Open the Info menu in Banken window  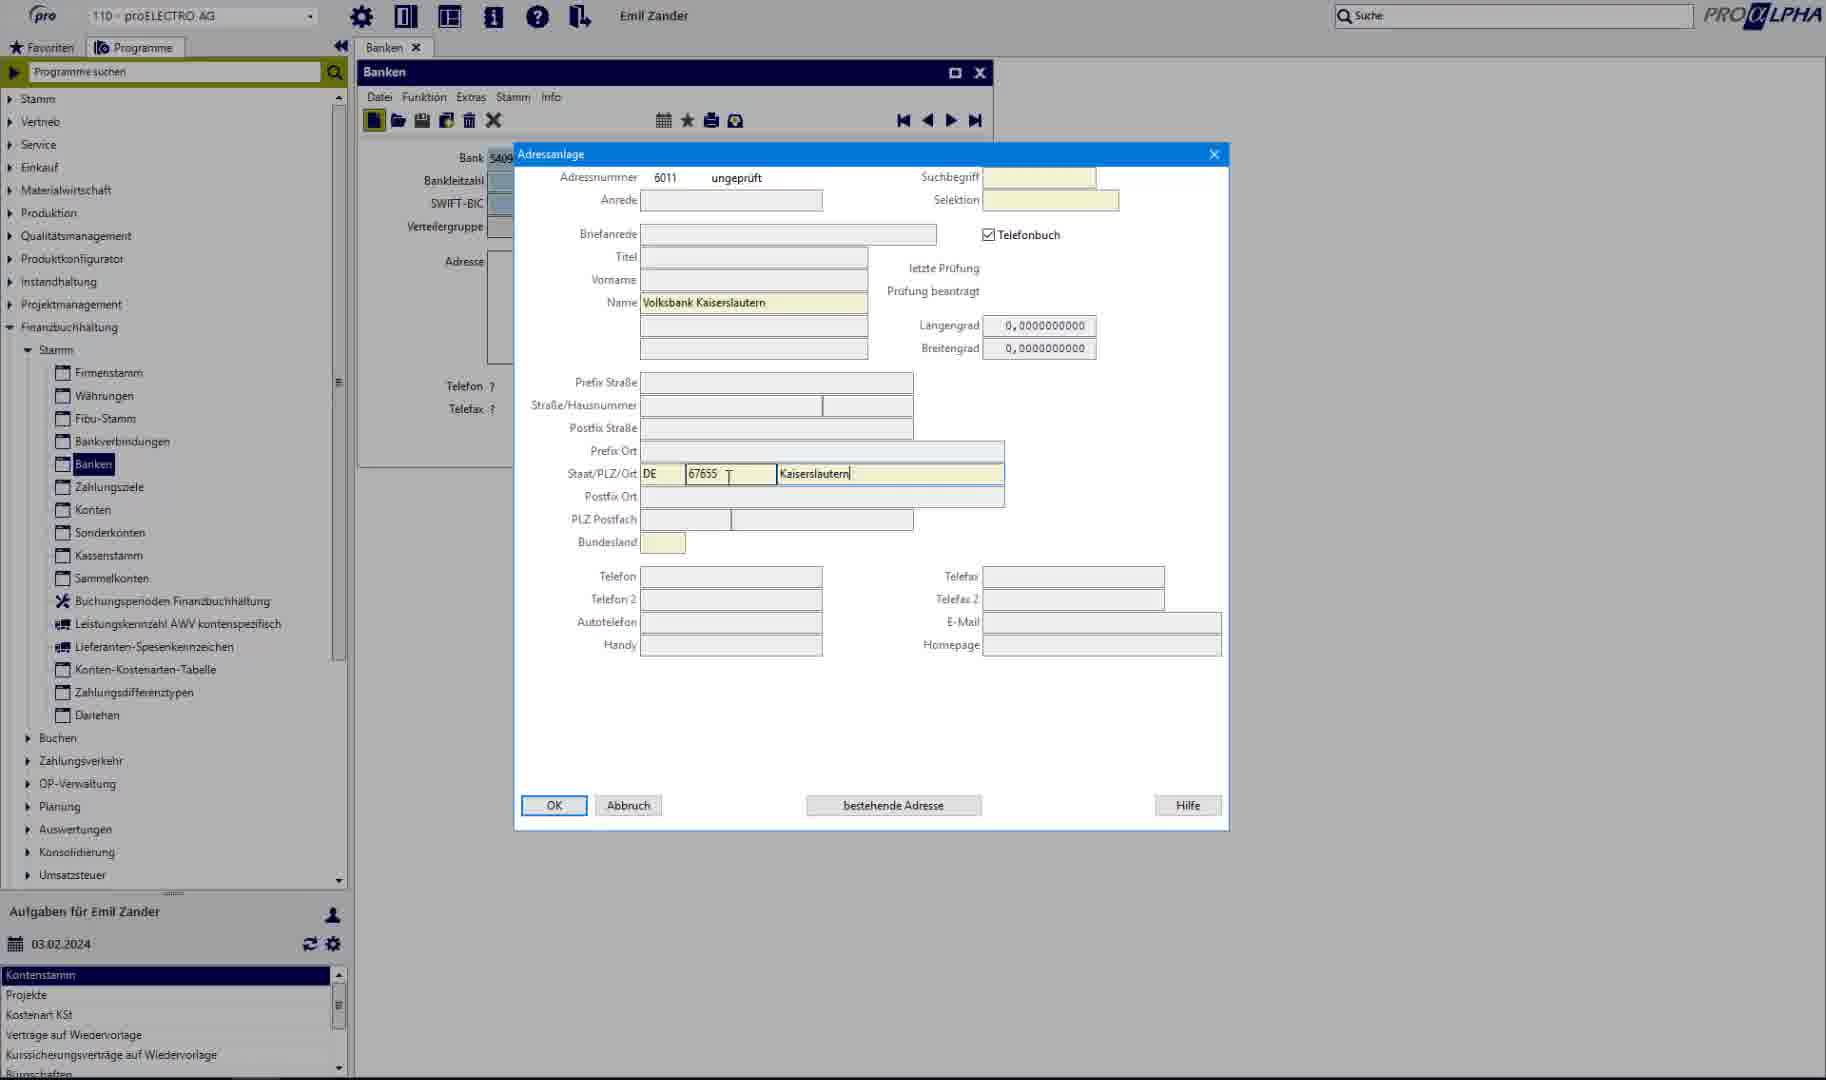click(551, 97)
